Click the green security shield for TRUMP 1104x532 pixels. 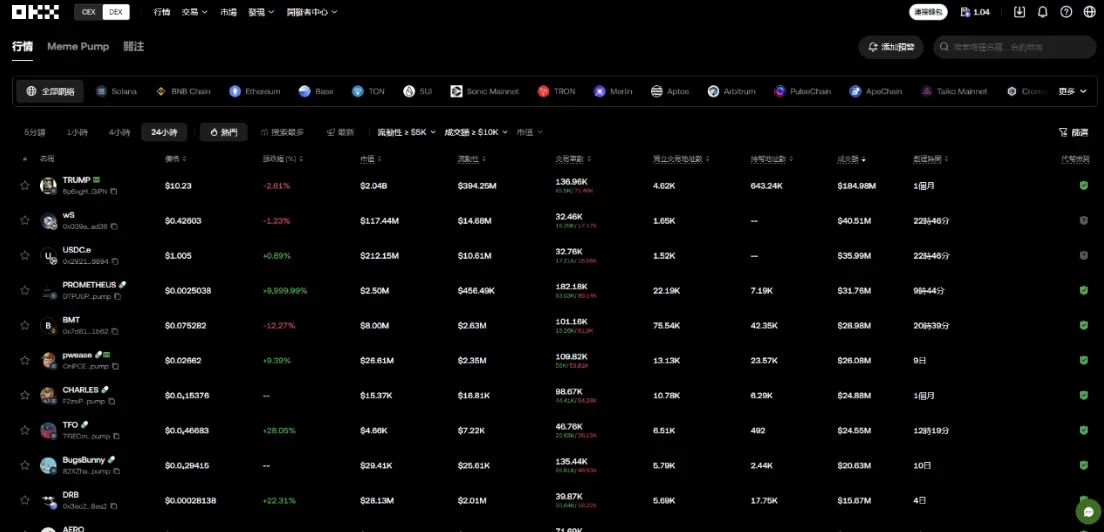[x=1083, y=185]
